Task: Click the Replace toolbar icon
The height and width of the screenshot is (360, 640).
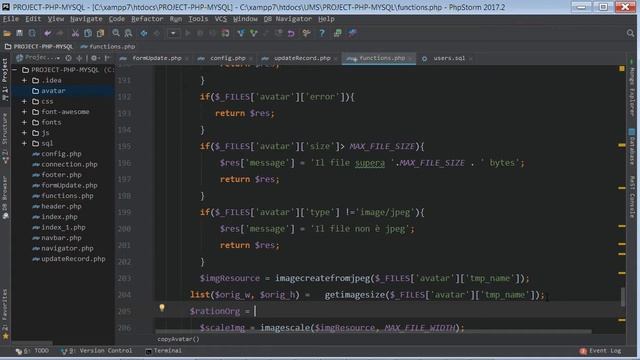Action: 128,33
